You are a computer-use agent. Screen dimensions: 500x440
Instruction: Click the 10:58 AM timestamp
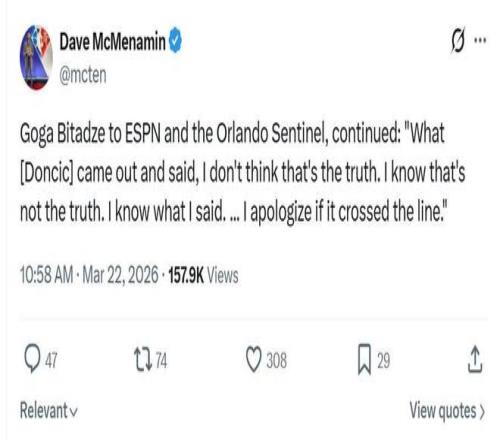pos(46,275)
